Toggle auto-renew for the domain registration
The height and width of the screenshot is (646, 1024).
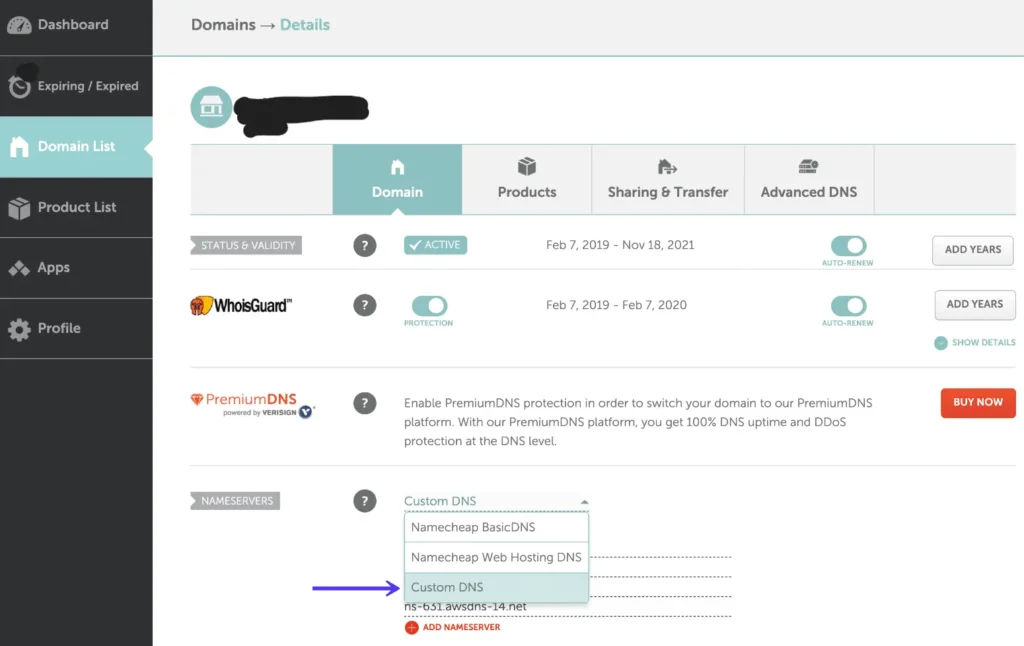coord(849,244)
